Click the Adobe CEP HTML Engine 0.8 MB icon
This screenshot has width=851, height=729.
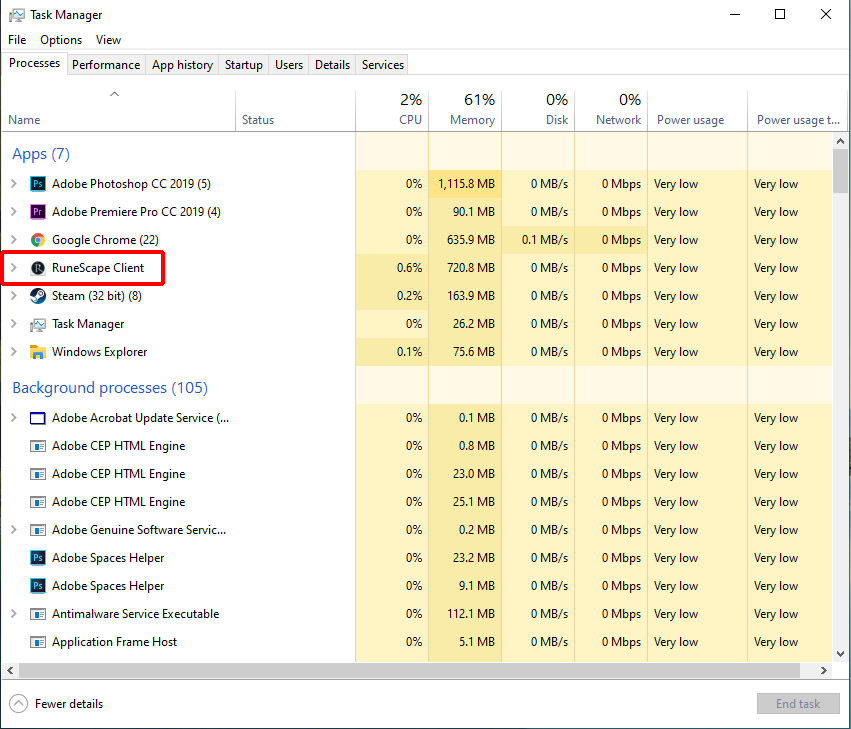click(37, 446)
